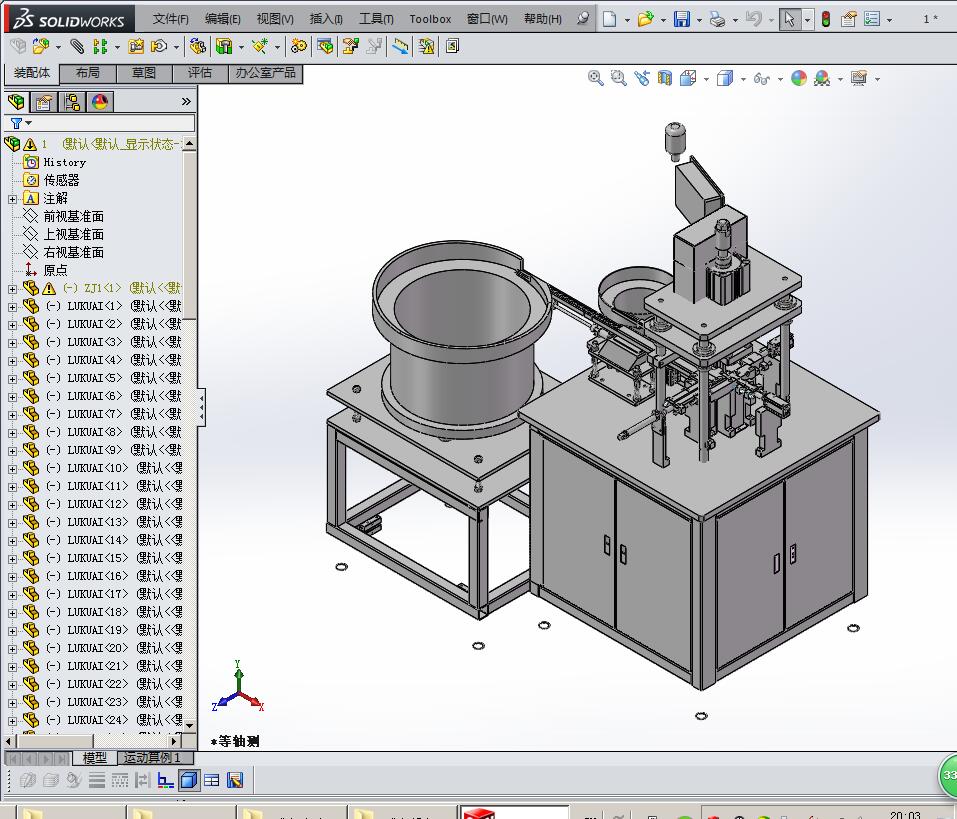Click the Zoom to Fit magnifier icon
Viewport: 957px width, 819px height.
595,77
